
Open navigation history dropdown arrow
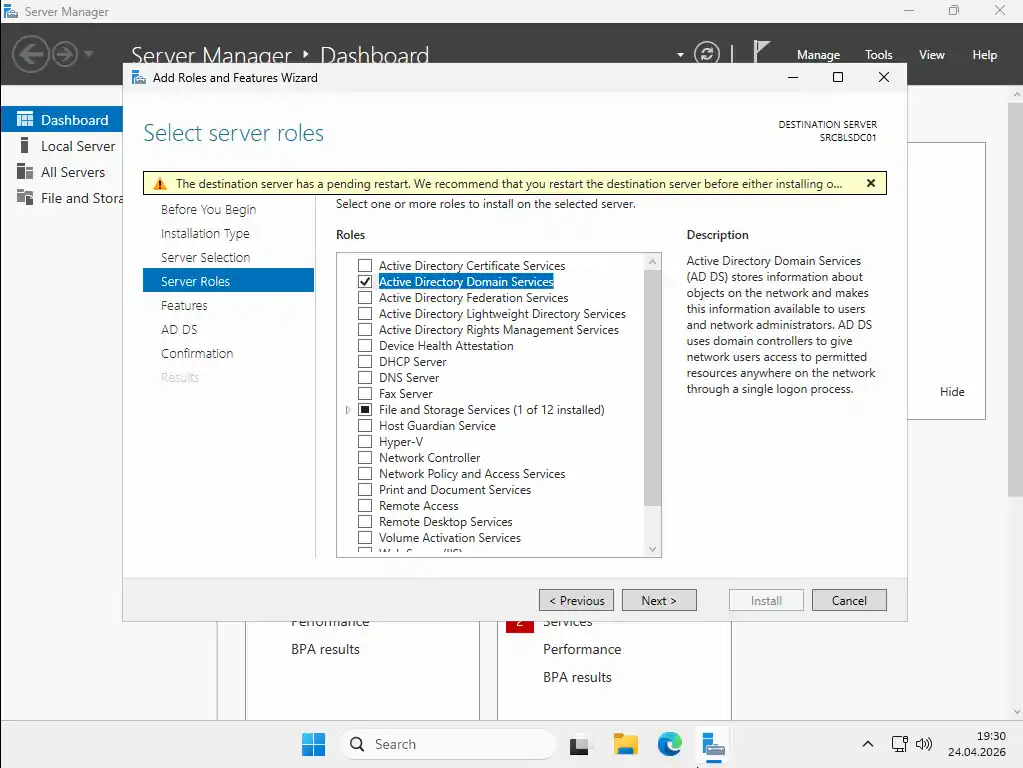point(89,54)
